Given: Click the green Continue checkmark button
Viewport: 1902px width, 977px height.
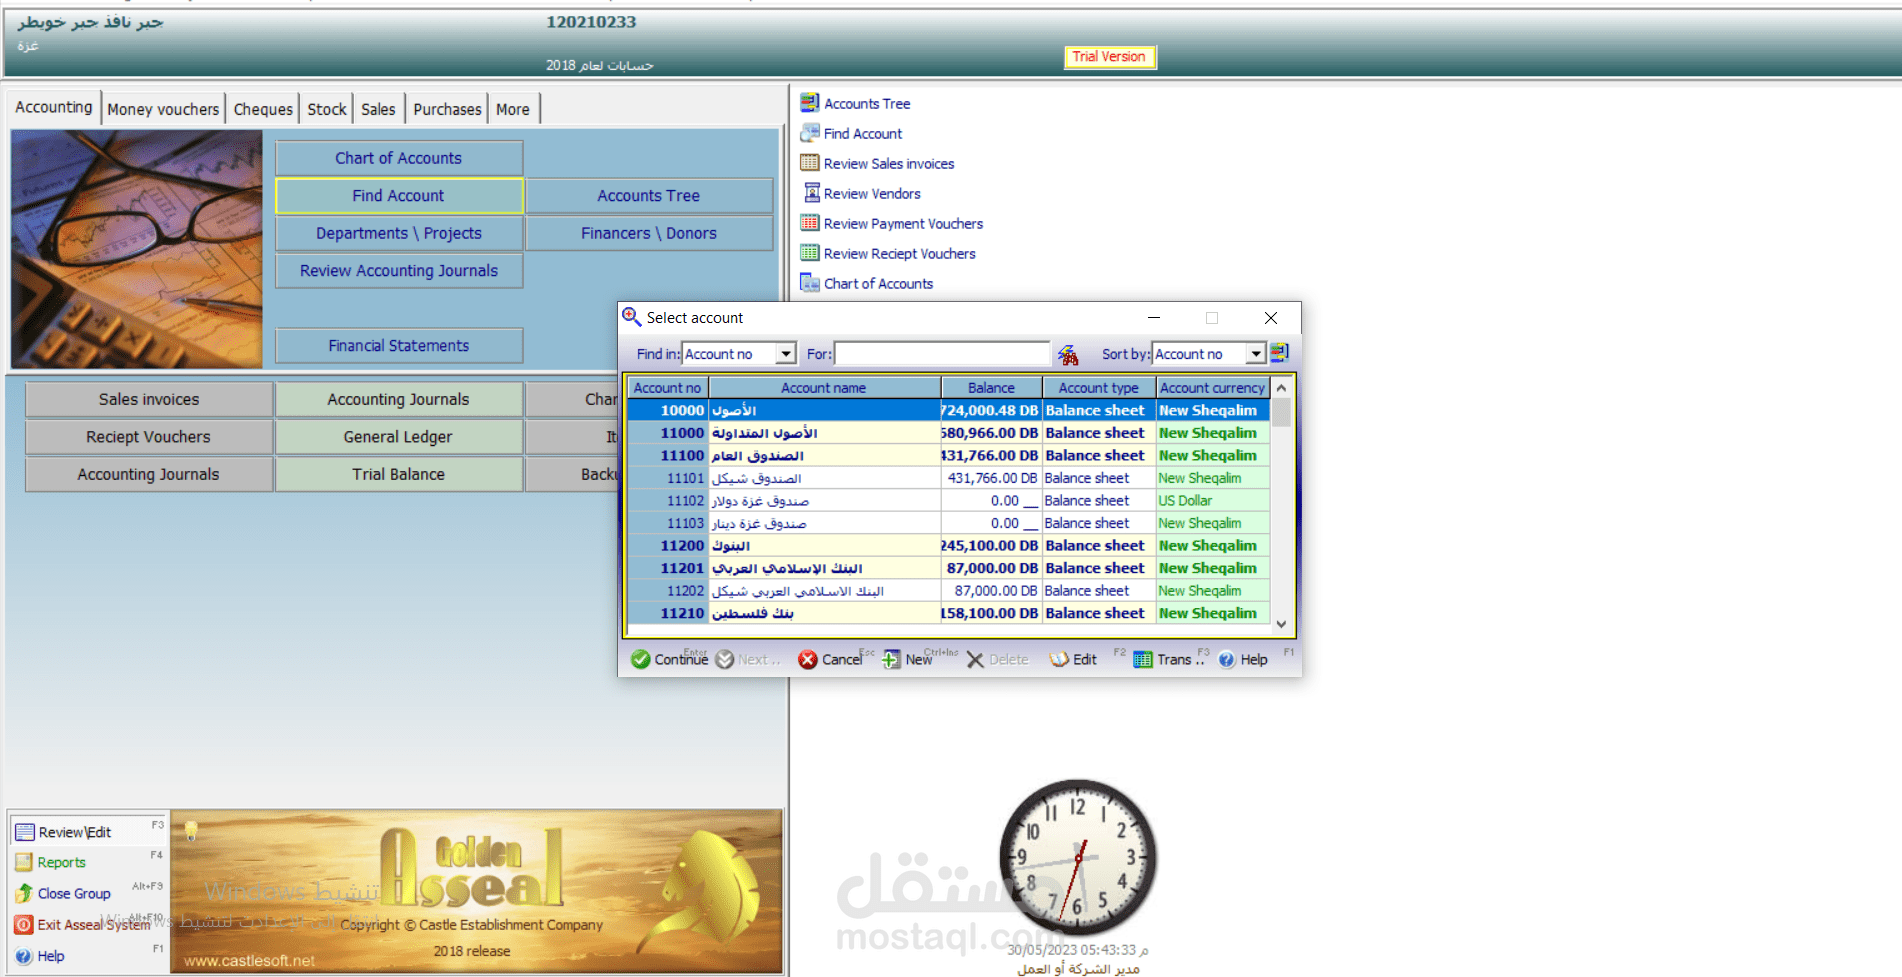Looking at the screenshot, I should tap(640, 659).
